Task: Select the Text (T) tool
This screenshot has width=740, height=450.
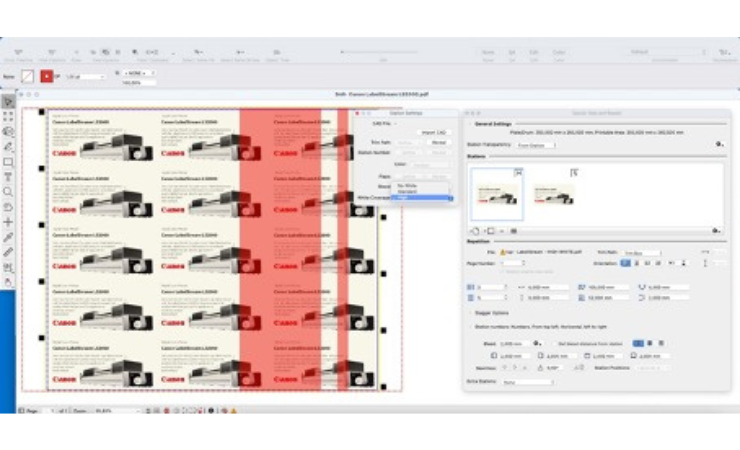Action: click(8, 177)
